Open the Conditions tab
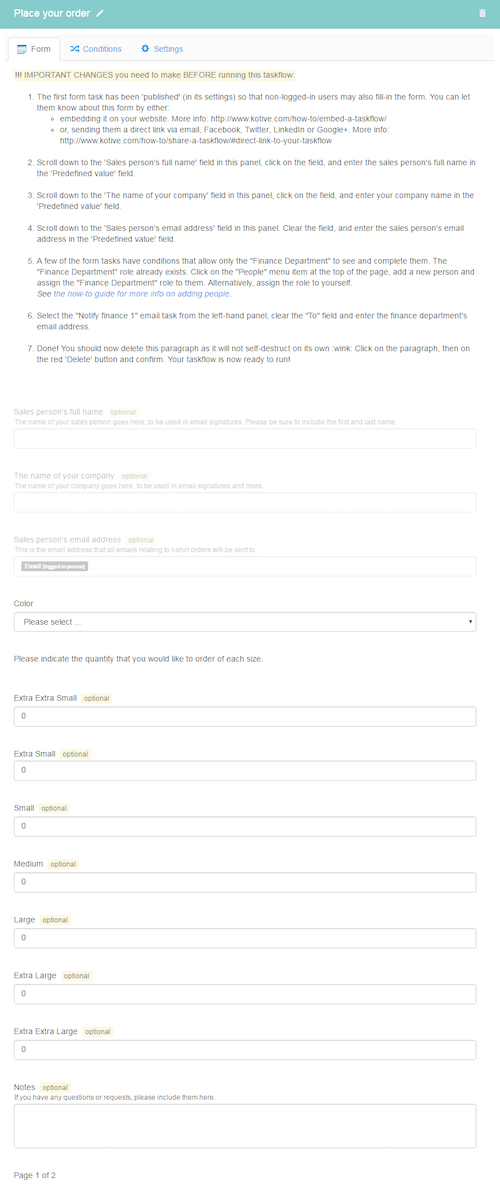The height and width of the screenshot is (1204, 500). pyautogui.click(x=95, y=48)
